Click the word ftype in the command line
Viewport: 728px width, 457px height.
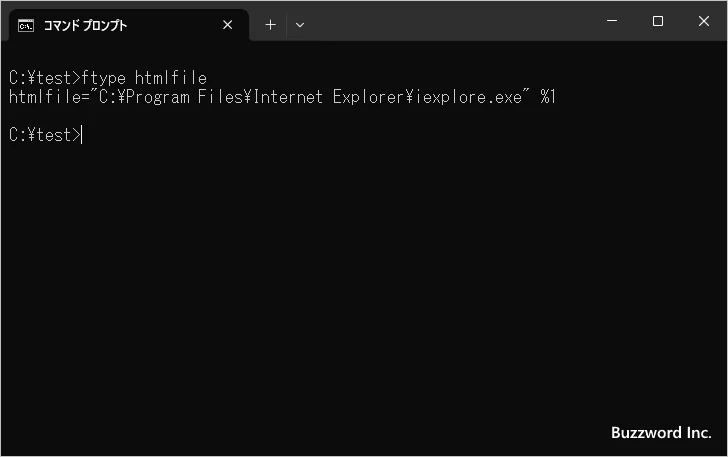104,78
